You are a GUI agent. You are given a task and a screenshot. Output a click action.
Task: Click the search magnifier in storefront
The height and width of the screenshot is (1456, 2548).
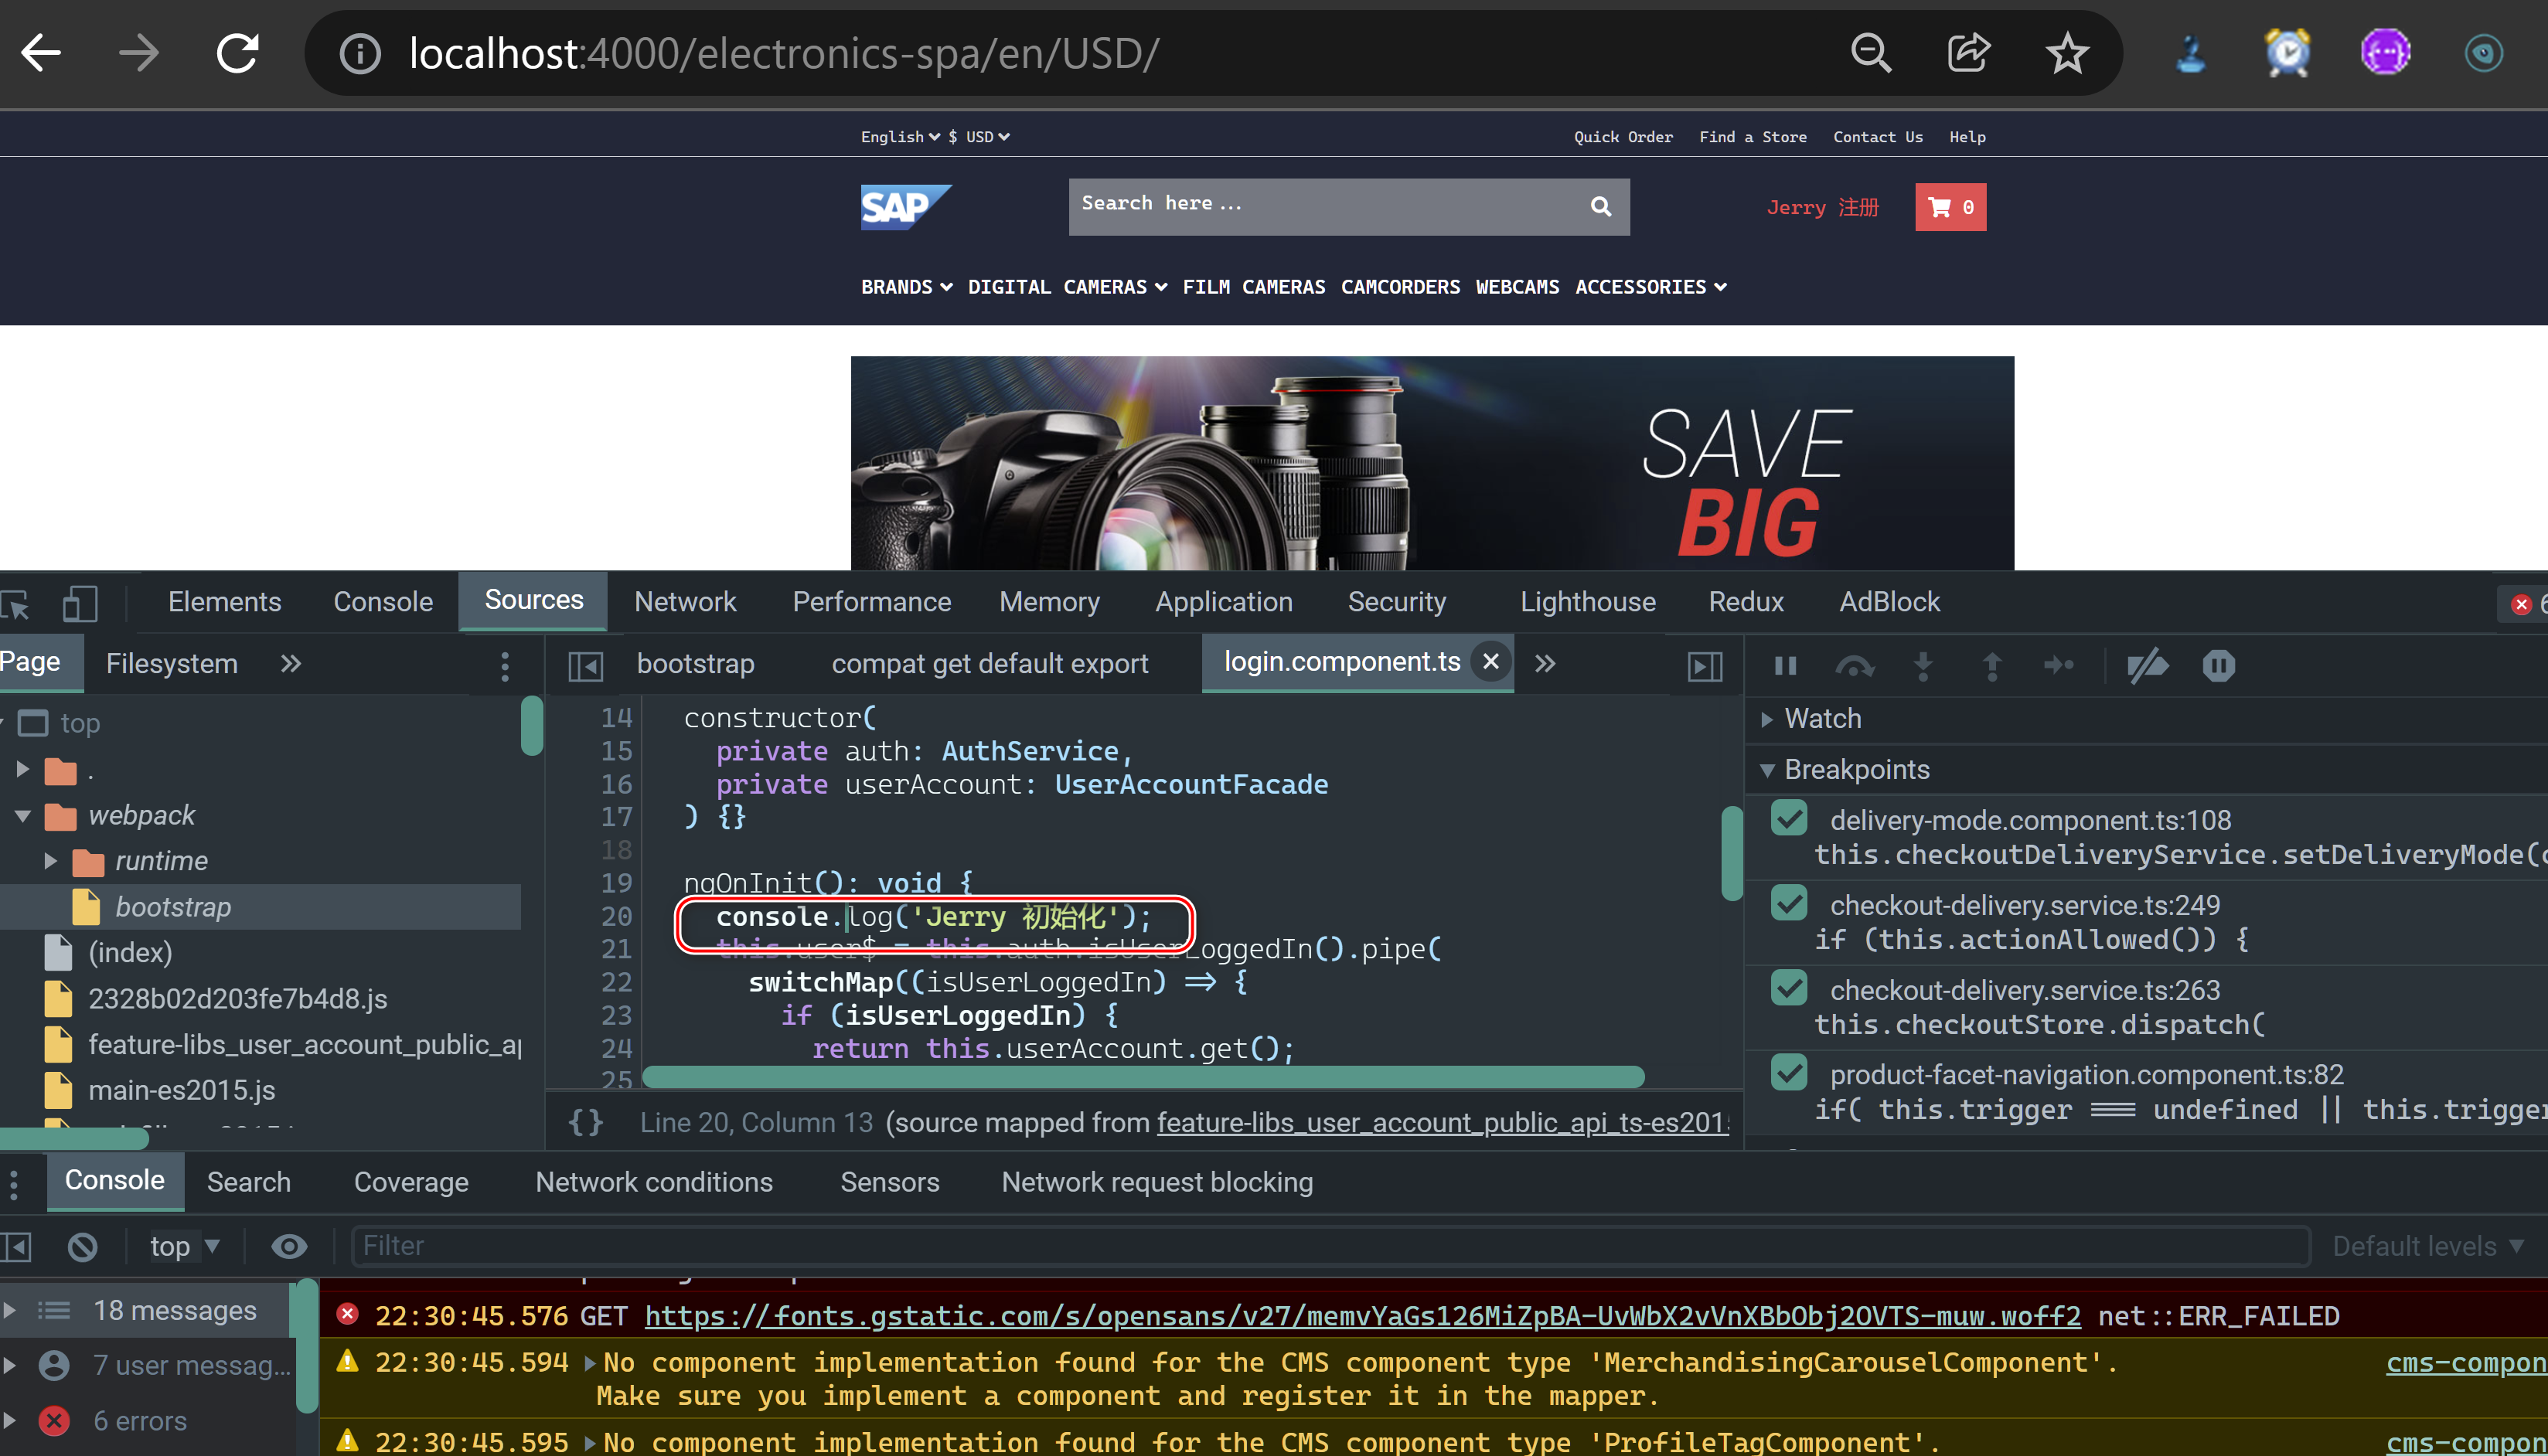coord(1600,206)
